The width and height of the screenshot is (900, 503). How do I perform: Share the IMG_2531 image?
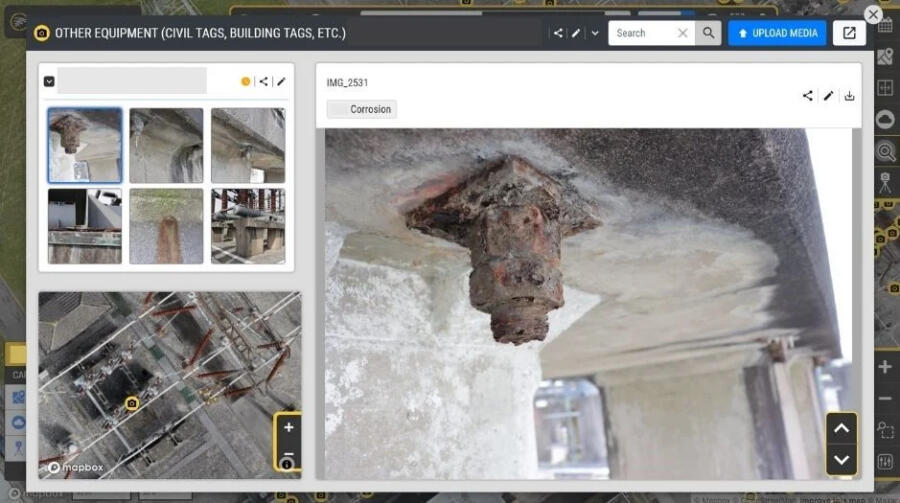coord(807,96)
